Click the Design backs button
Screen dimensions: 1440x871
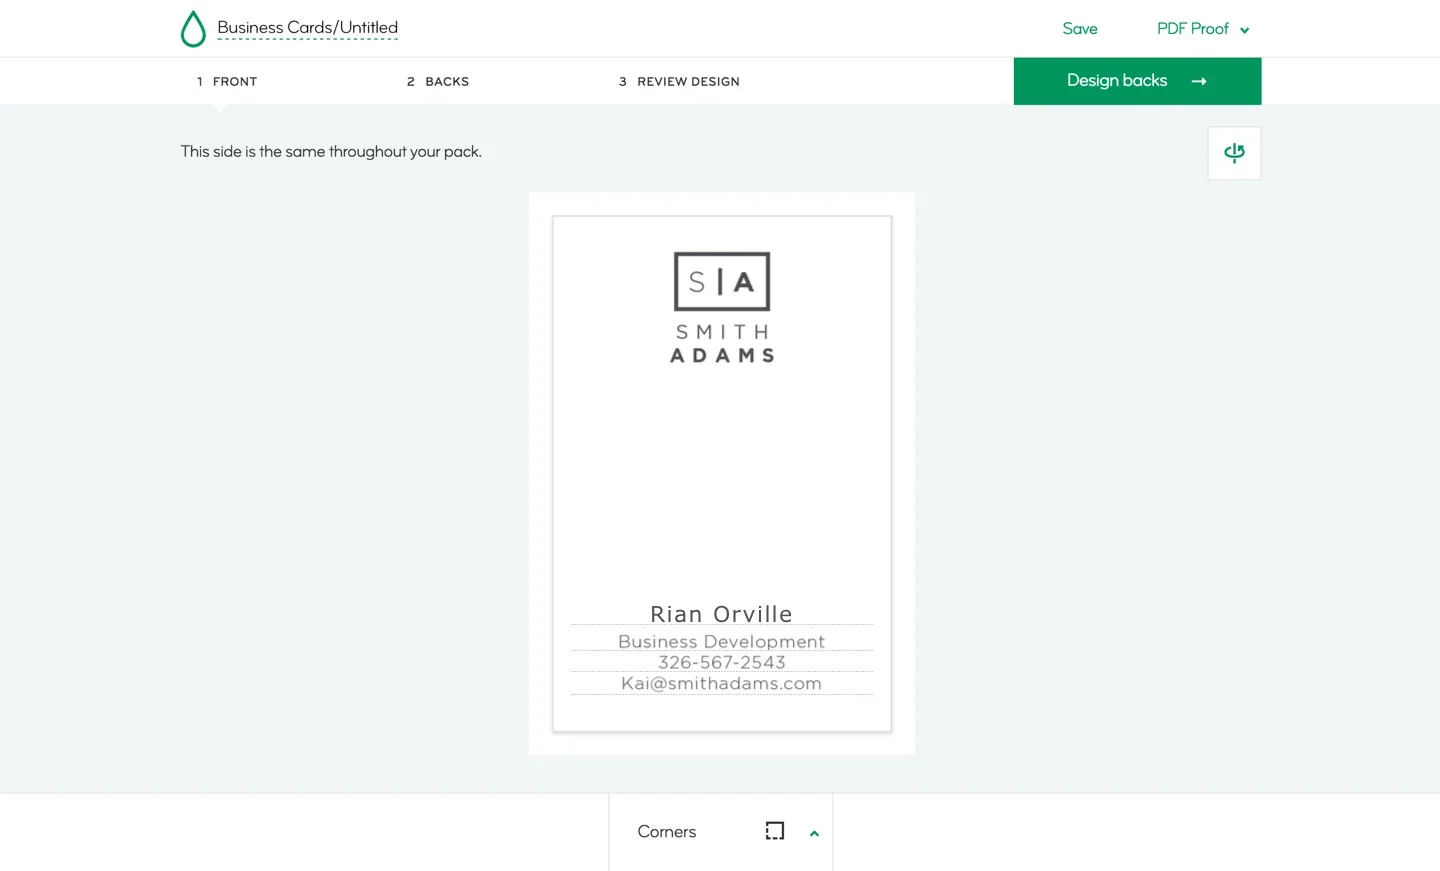click(1137, 81)
